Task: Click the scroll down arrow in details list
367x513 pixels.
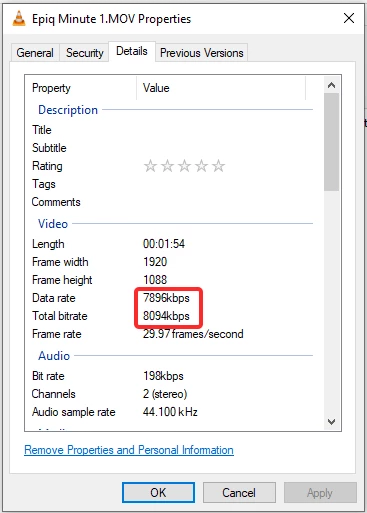Action: tap(331, 422)
